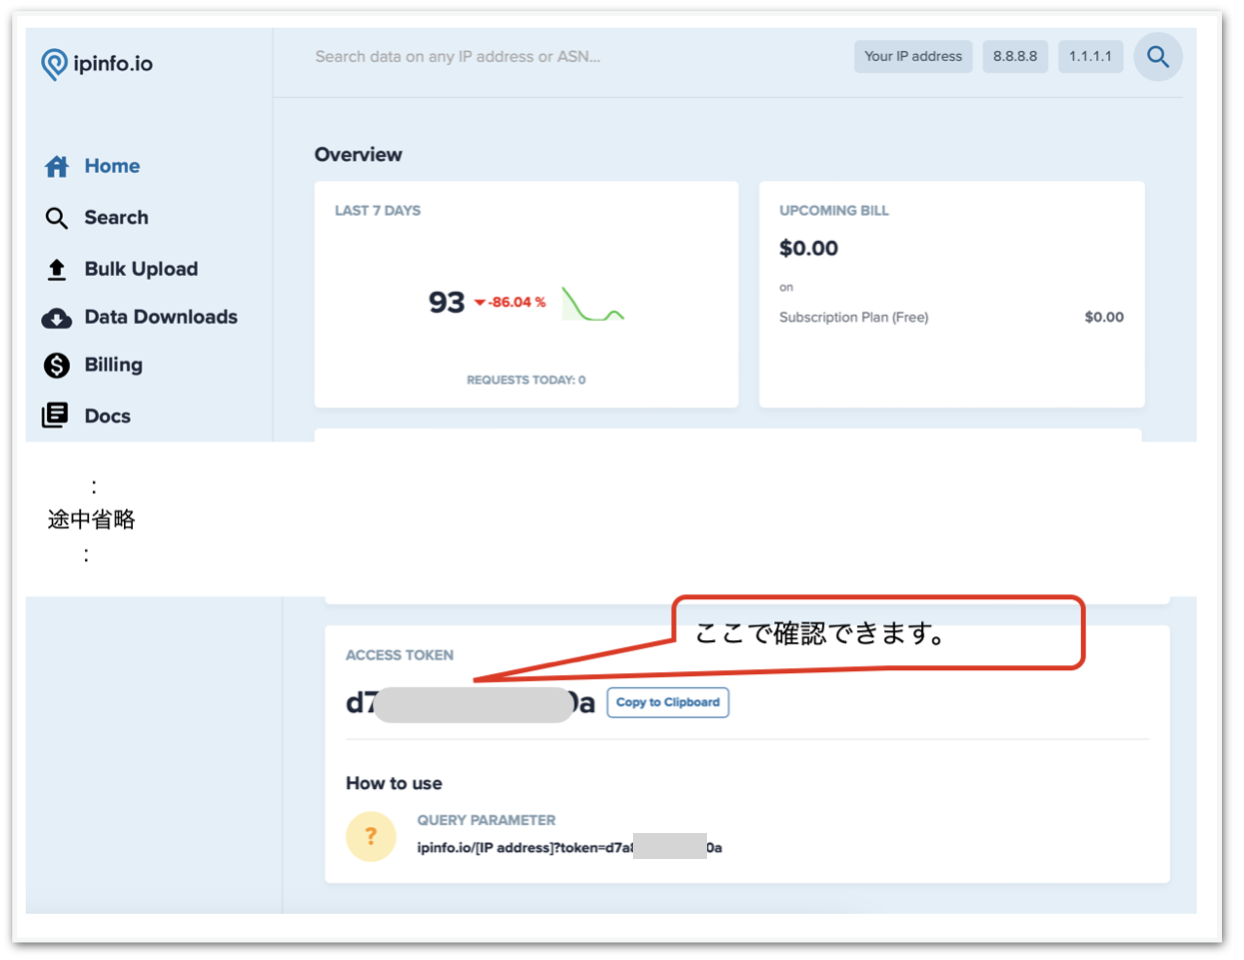Click the Billing dollar sign icon
This screenshot has width=1244, height=960.
point(57,365)
